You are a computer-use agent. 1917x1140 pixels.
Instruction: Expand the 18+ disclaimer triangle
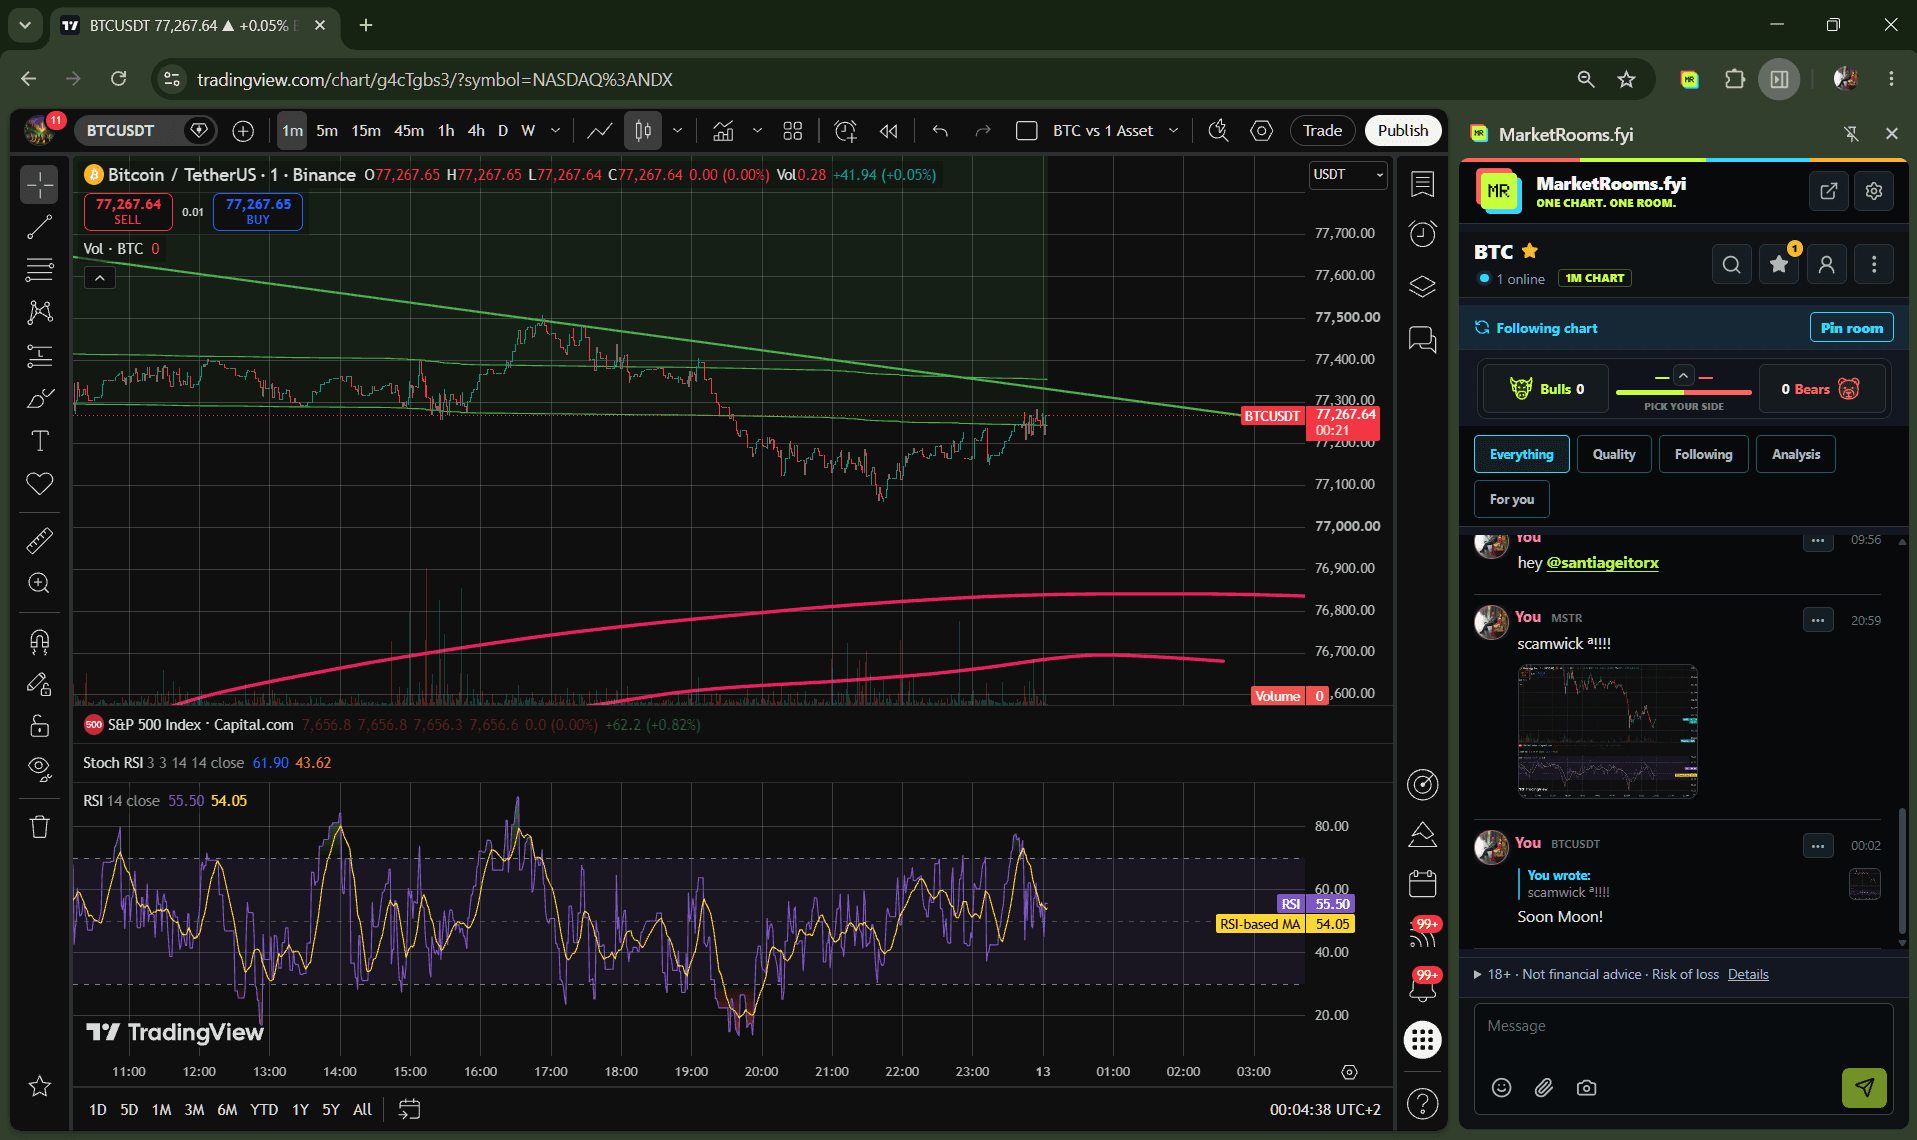[x=1477, y=974]
